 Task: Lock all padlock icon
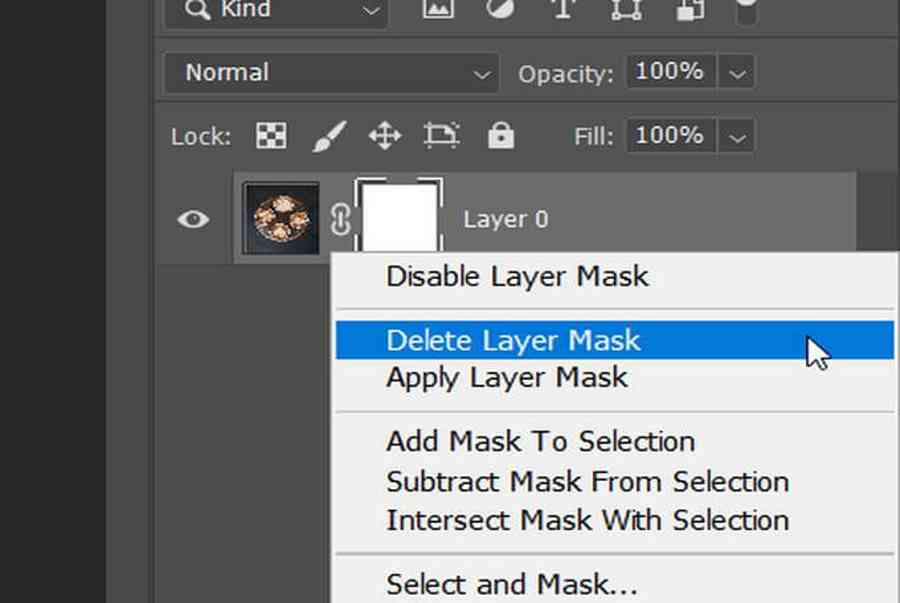tap(500, 136)
